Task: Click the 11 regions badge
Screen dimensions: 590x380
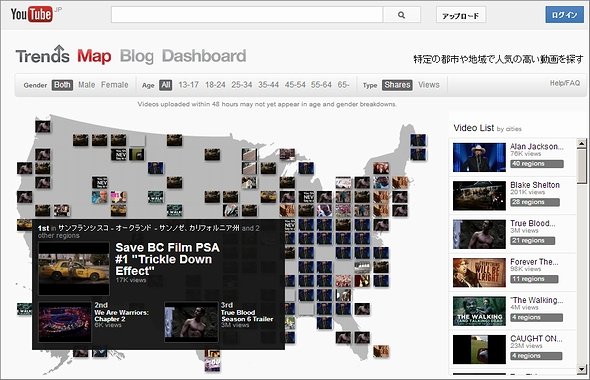Action: tap(534, 279)
